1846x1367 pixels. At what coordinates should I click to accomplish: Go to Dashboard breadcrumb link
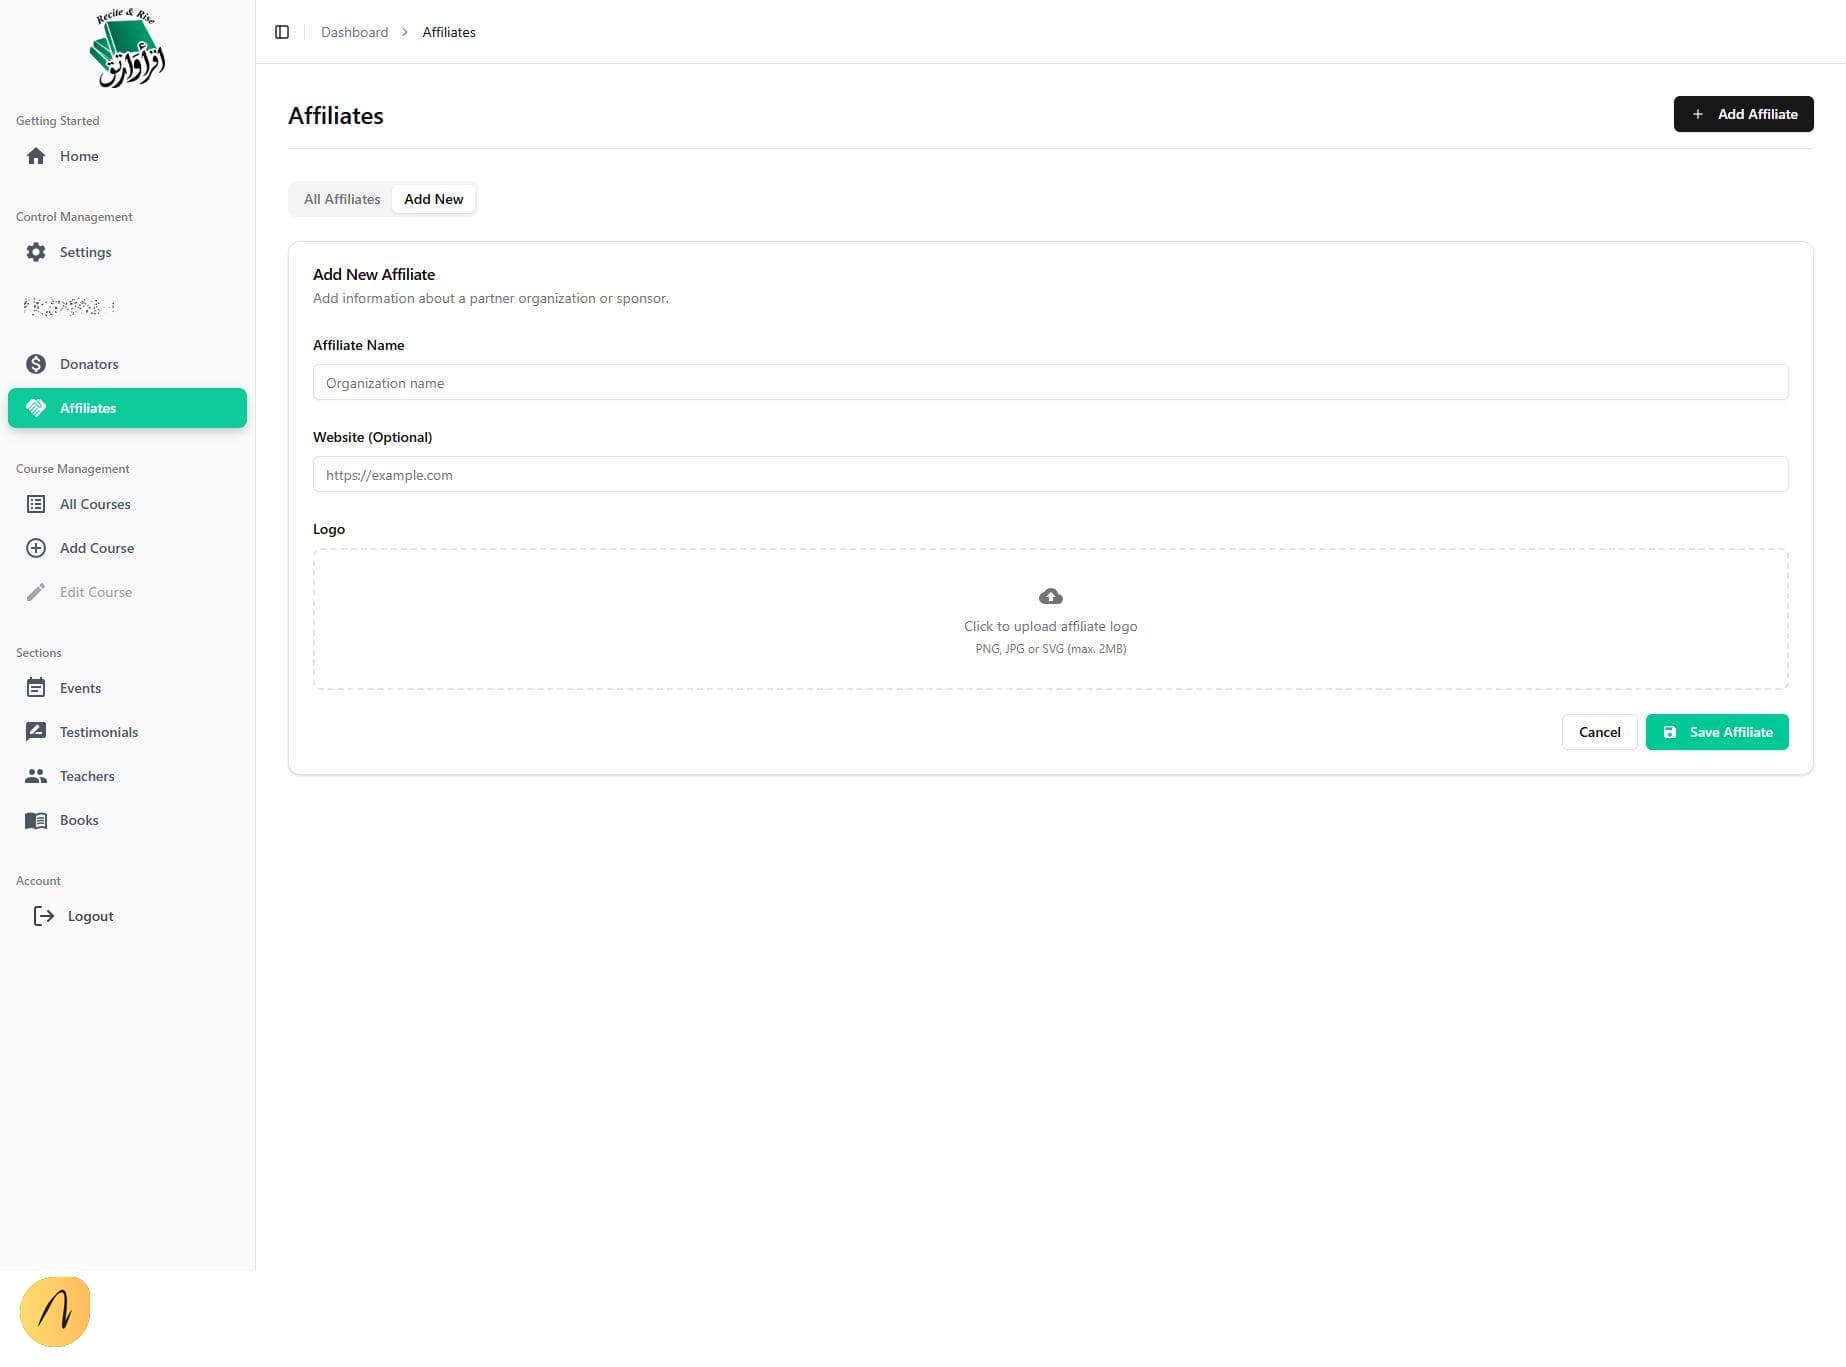[354, 32]
